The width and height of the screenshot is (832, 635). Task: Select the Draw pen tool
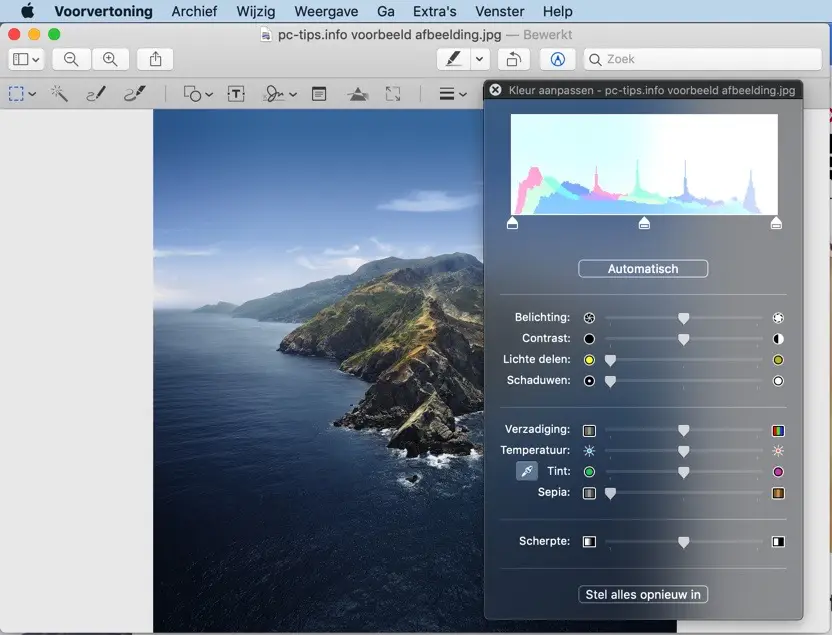pyautogui.click(x=135, y=94)
